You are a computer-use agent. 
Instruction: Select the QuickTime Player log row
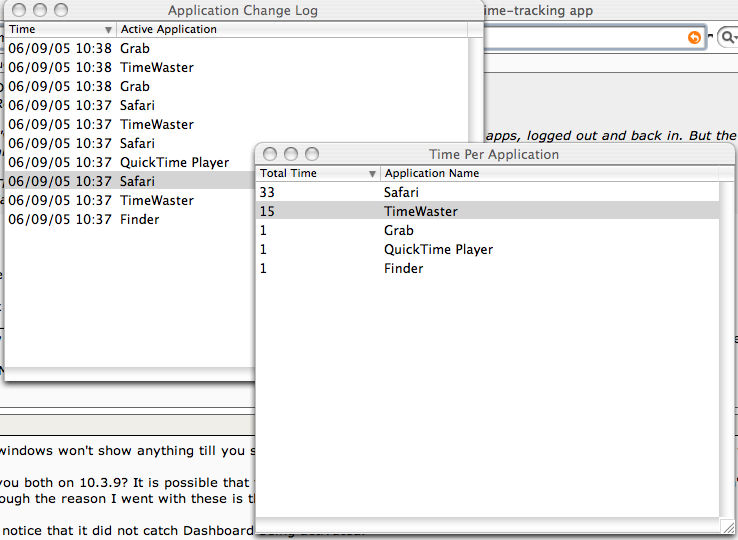(130, 162)
